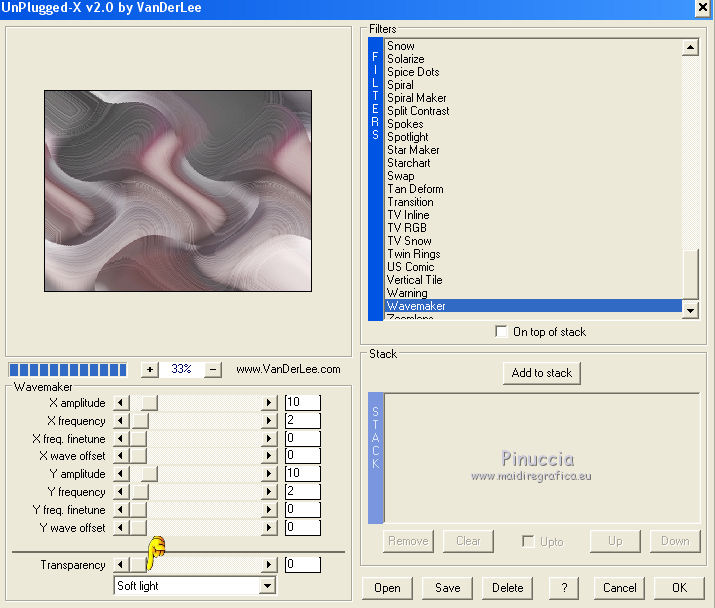Close the UnPlugged-X dialog
Viewport: 715px width, 608px height.
[703, 8]
